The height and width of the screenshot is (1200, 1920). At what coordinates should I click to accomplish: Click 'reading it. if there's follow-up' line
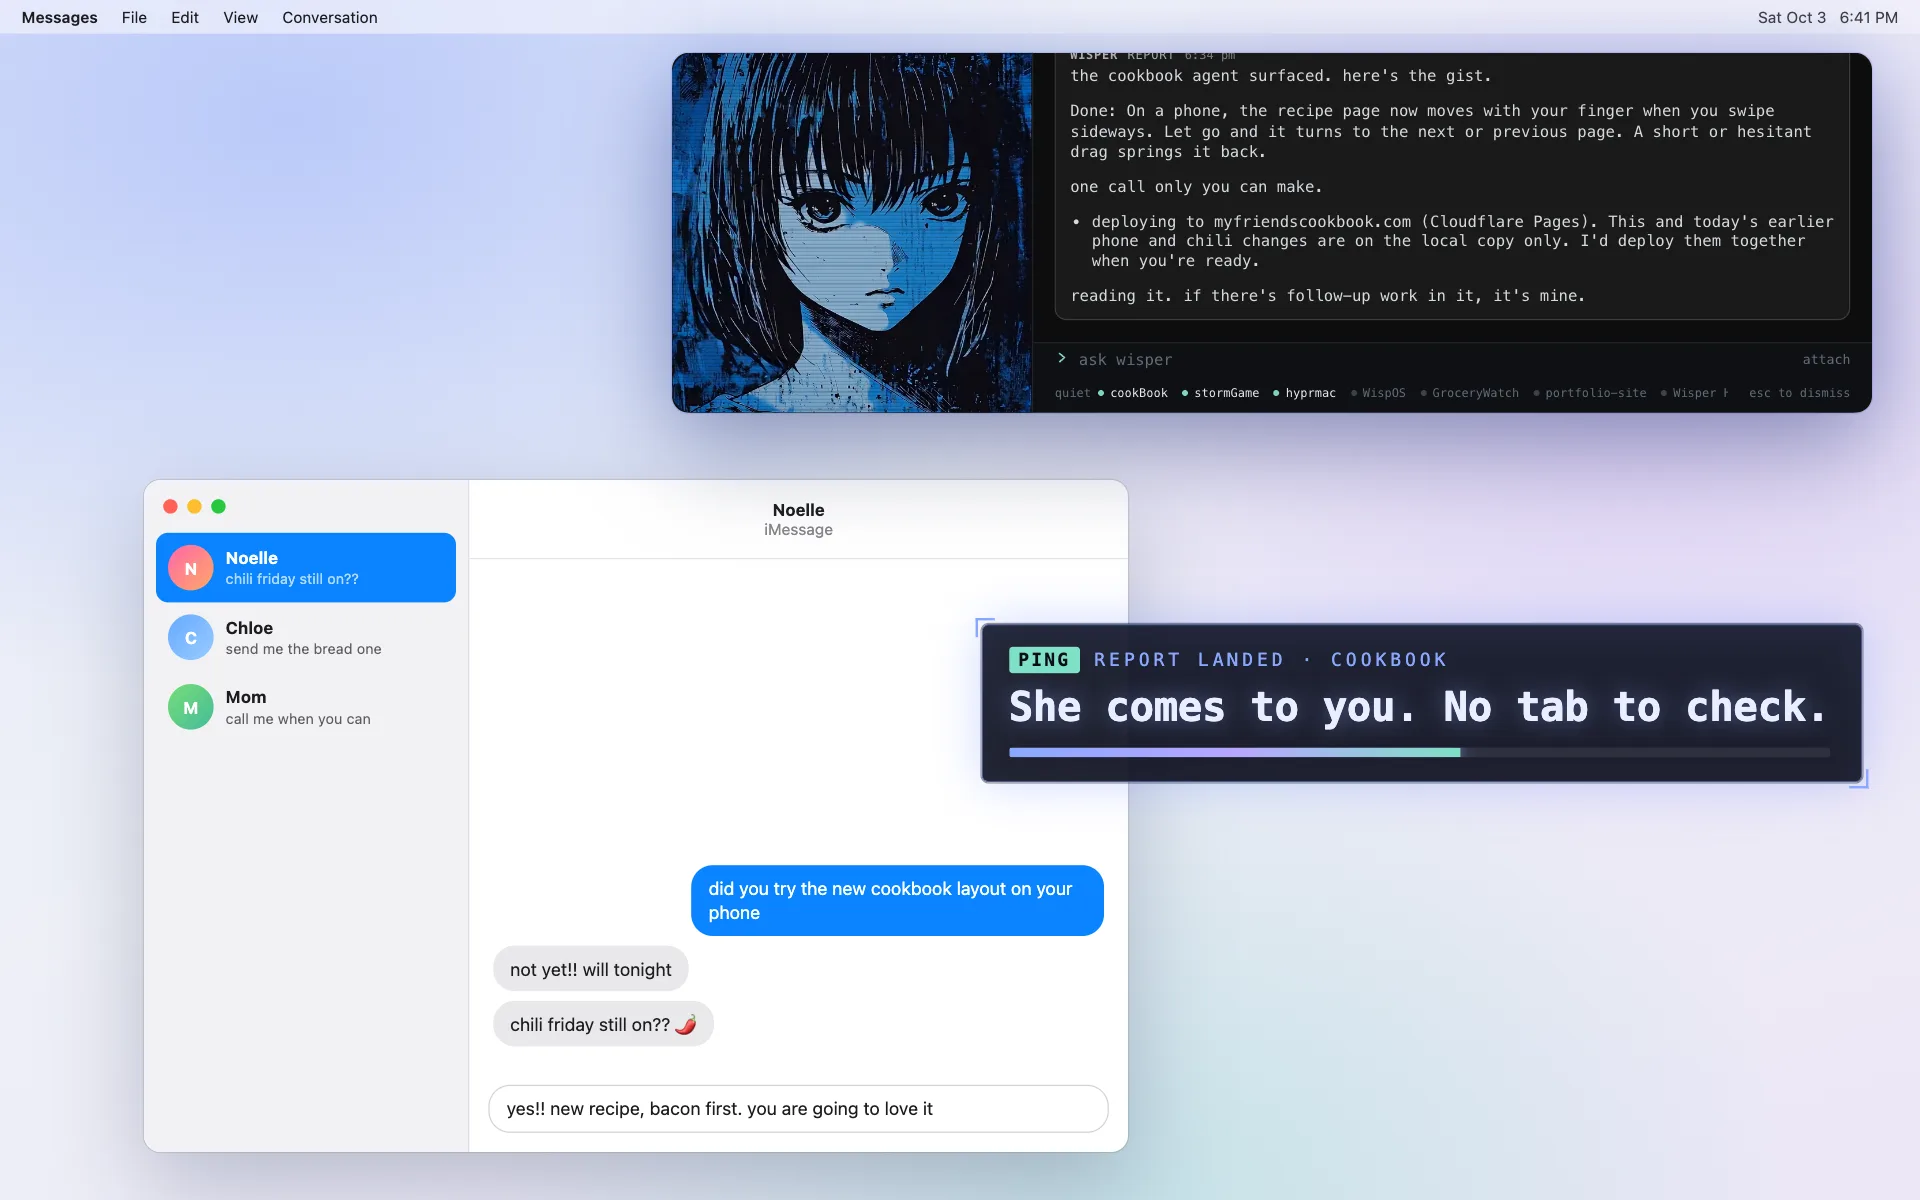pos(1327,296)
